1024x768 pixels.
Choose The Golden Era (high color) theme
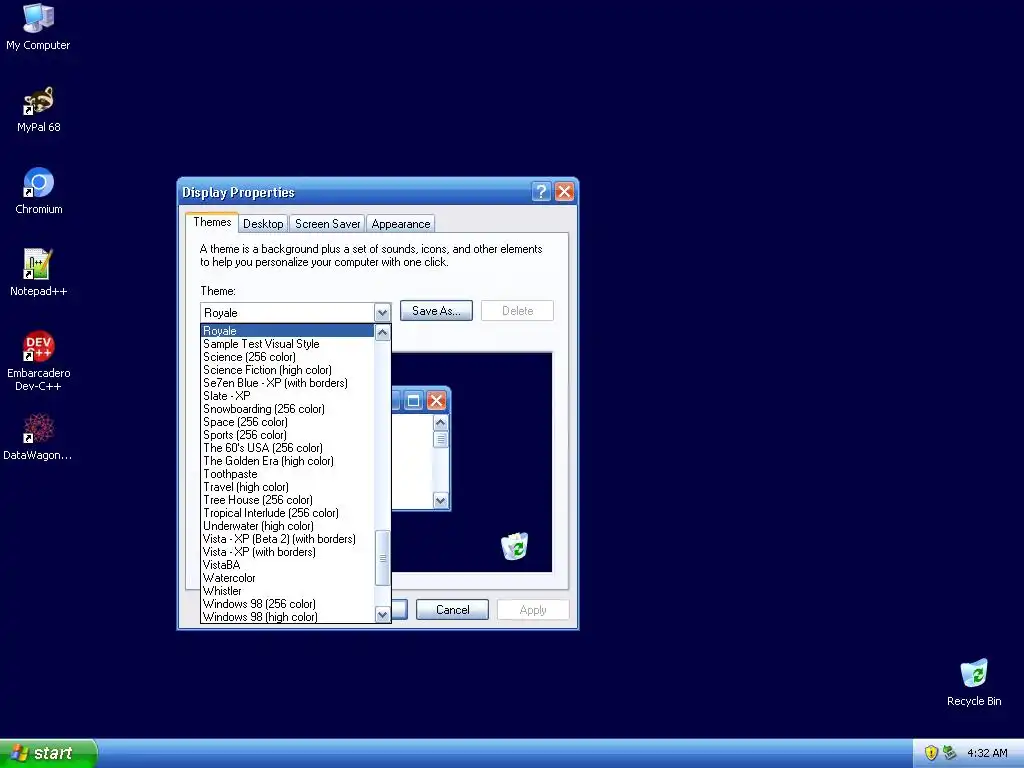click(x=287, y=461)
